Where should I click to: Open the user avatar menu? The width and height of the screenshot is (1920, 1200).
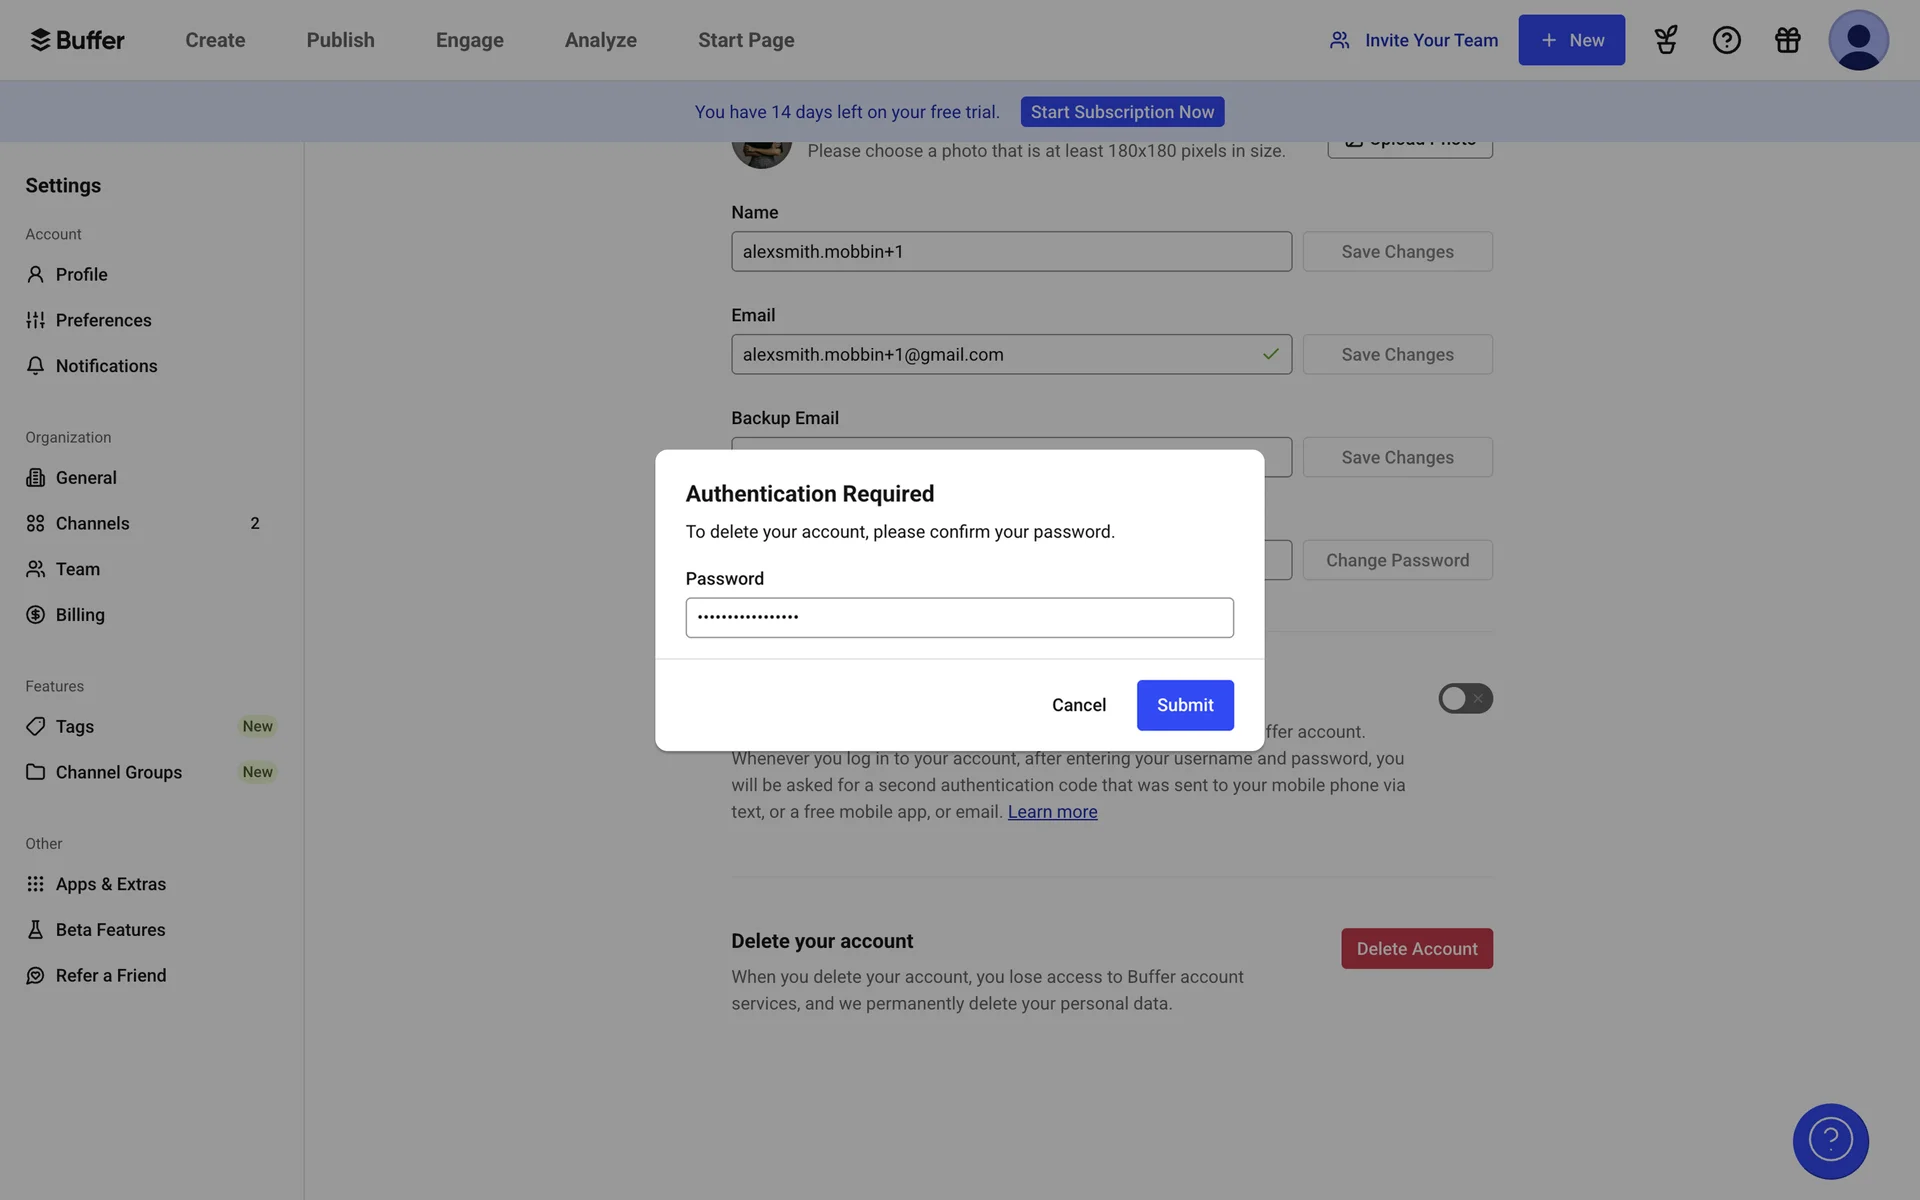[1857, 40]
